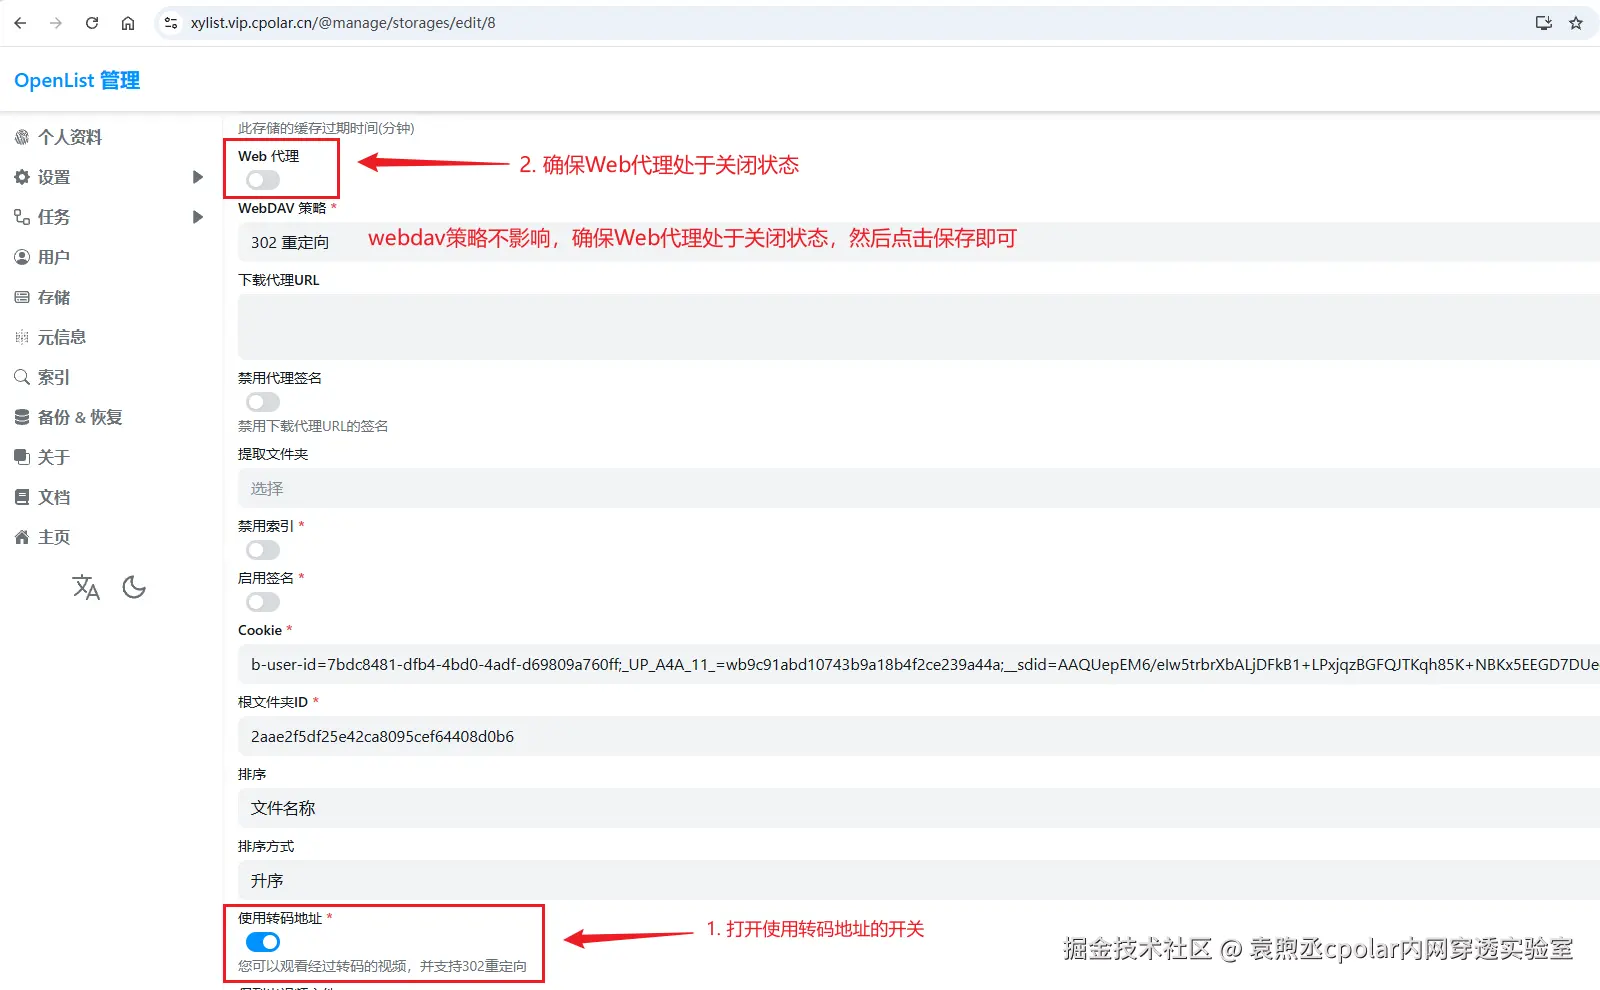Click the browser back arrow
This screenshot has height=990, width=1600.
click(x=20, y=23)
